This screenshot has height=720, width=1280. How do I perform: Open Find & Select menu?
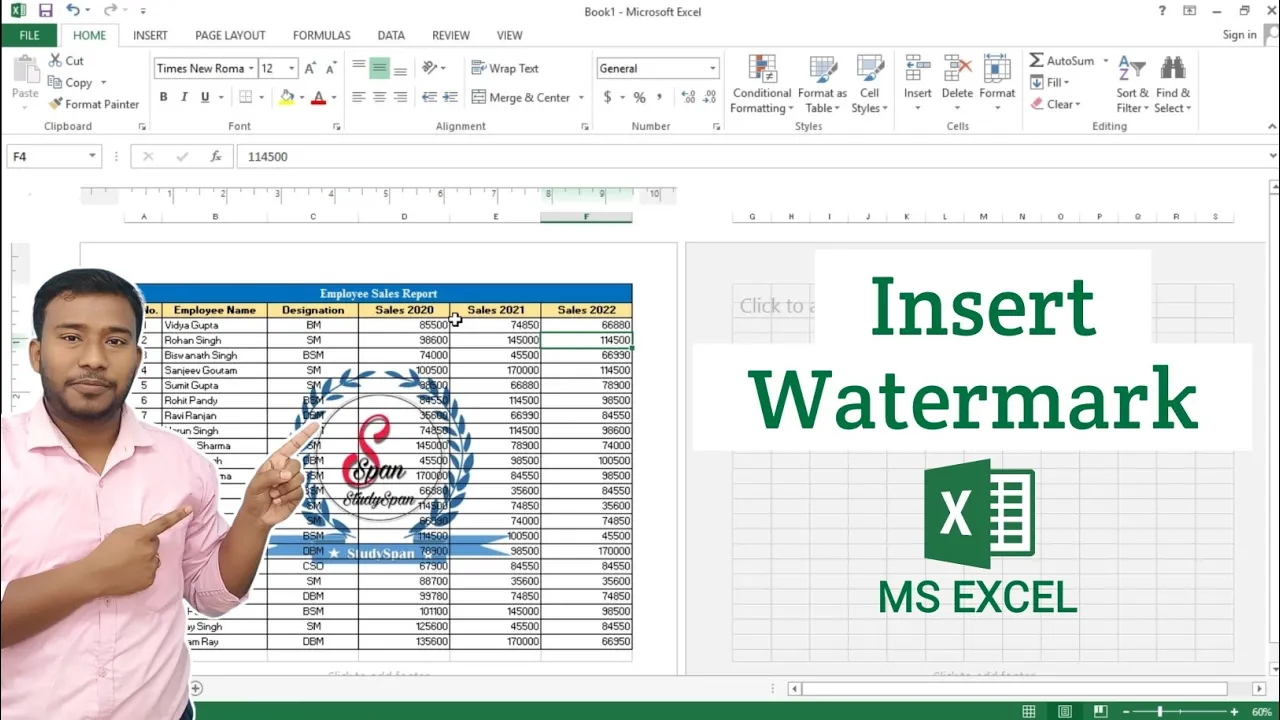(1172, 84)
